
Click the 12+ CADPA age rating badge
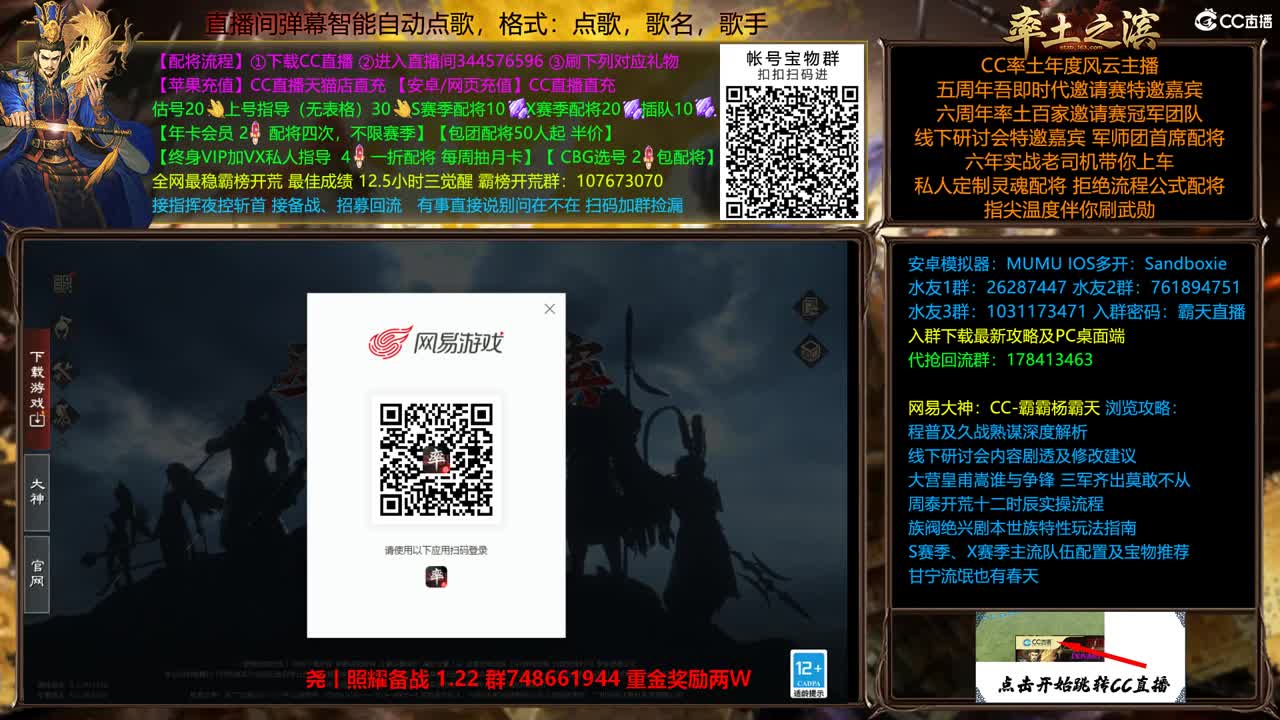click(x=808, y=674)
